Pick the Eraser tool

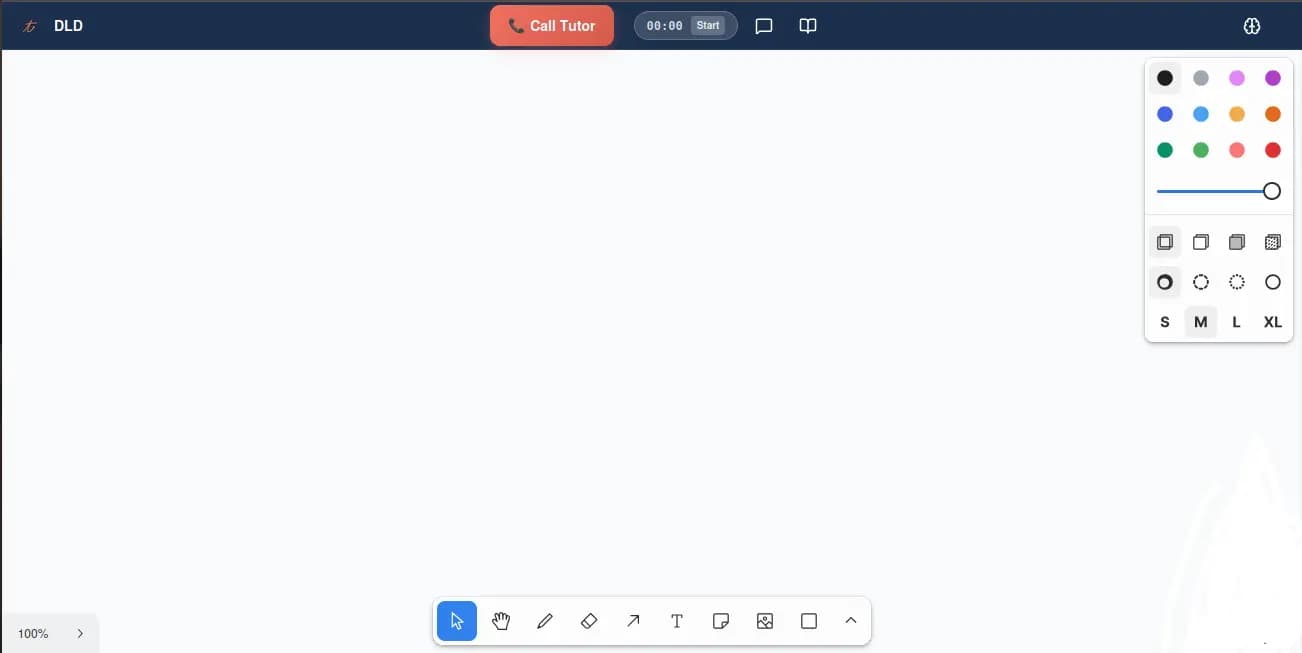[589, 621]
